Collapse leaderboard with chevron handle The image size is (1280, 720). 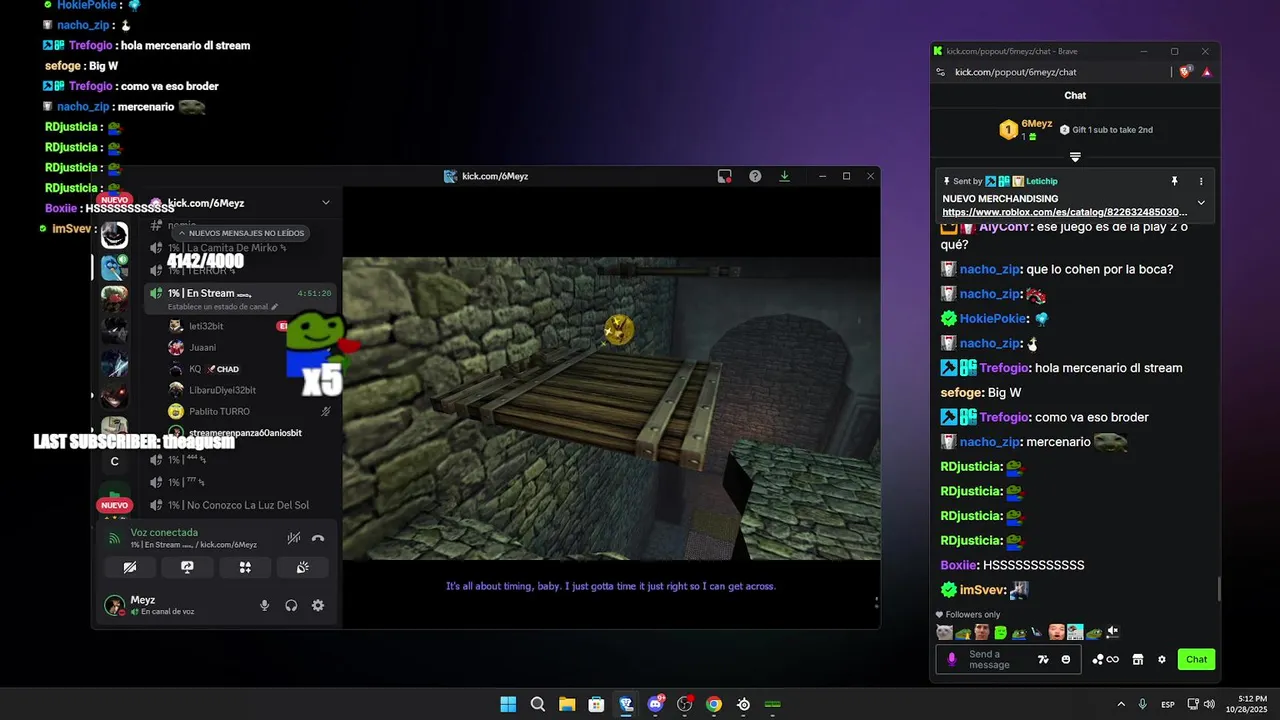click(x=1075, y=157)
